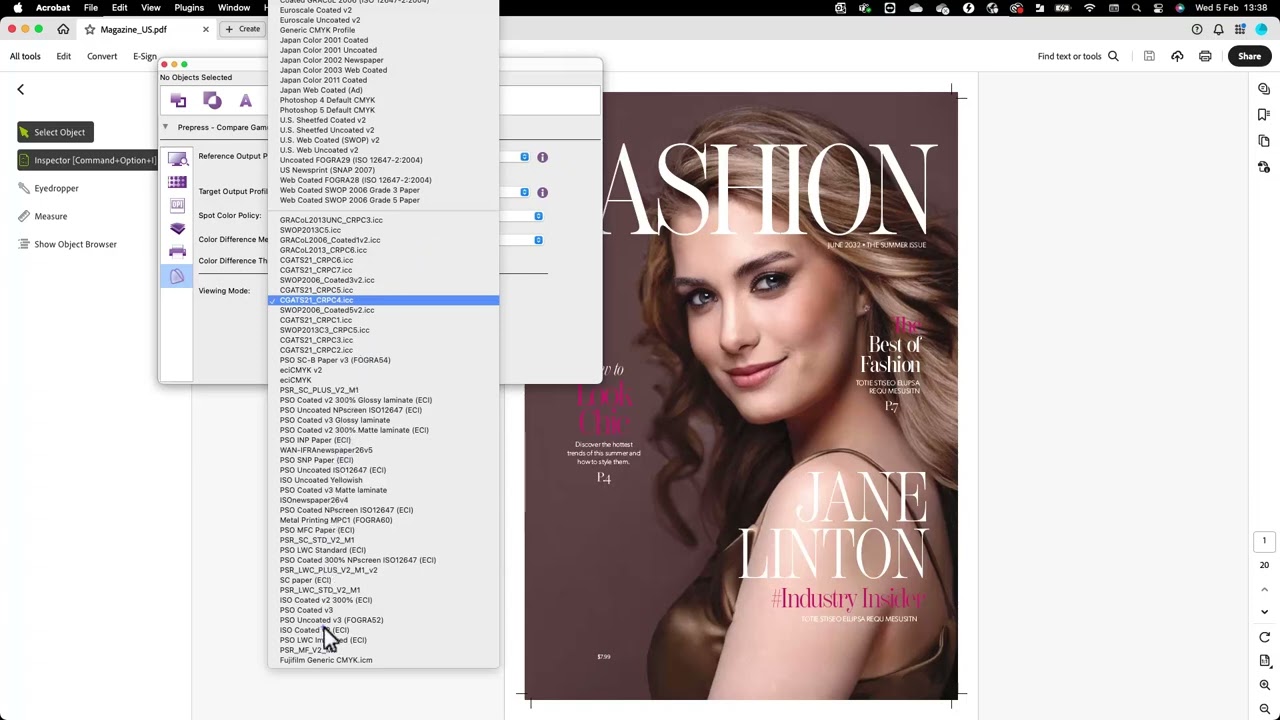Click the circle-square shapes mode icon

pos(212,101)
